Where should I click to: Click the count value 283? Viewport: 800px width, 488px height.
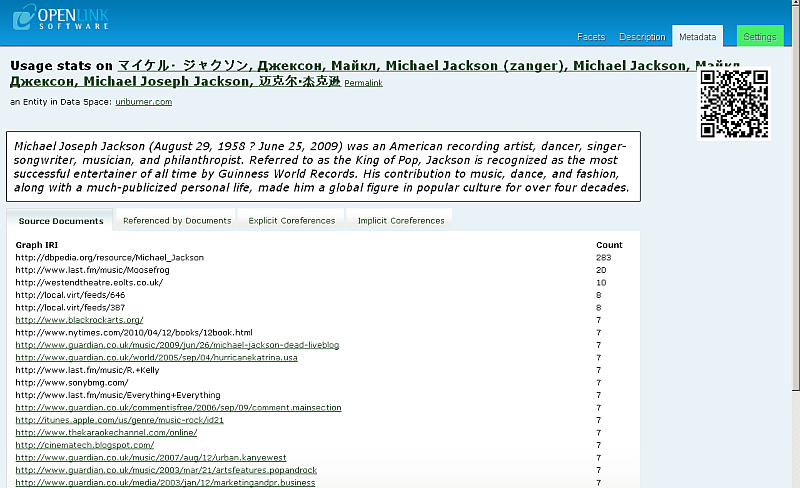603,258
